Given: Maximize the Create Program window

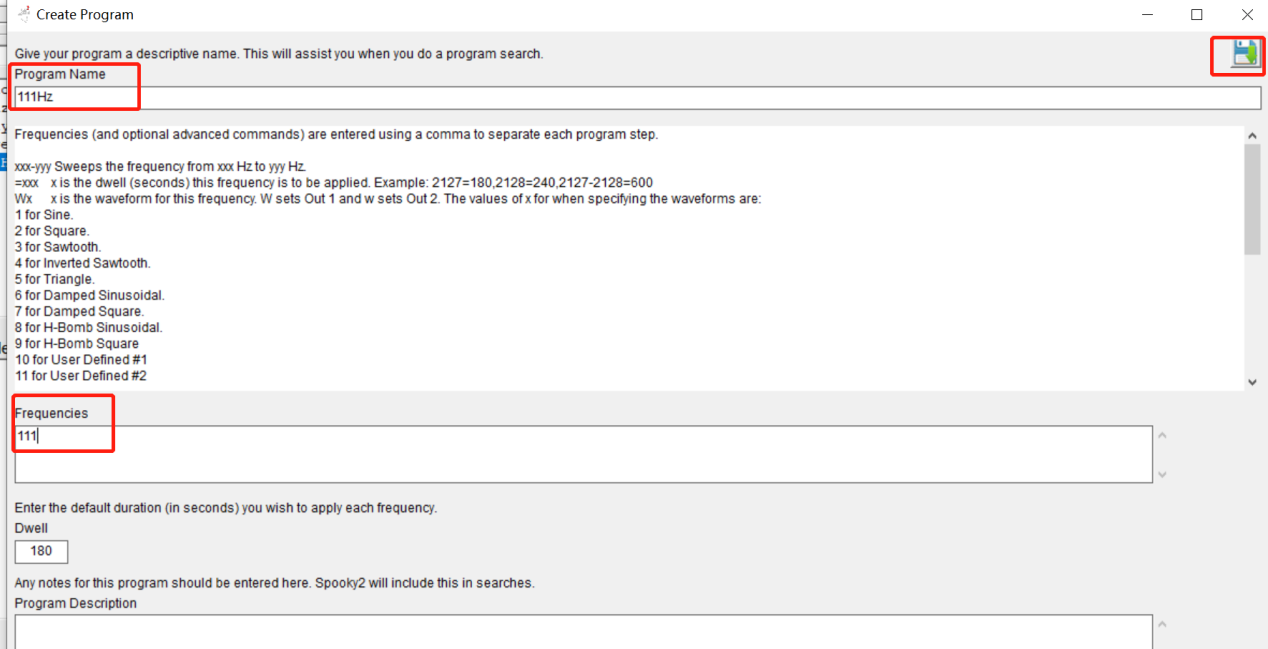Looking at the screenshot, I should tap(1196, 15).
